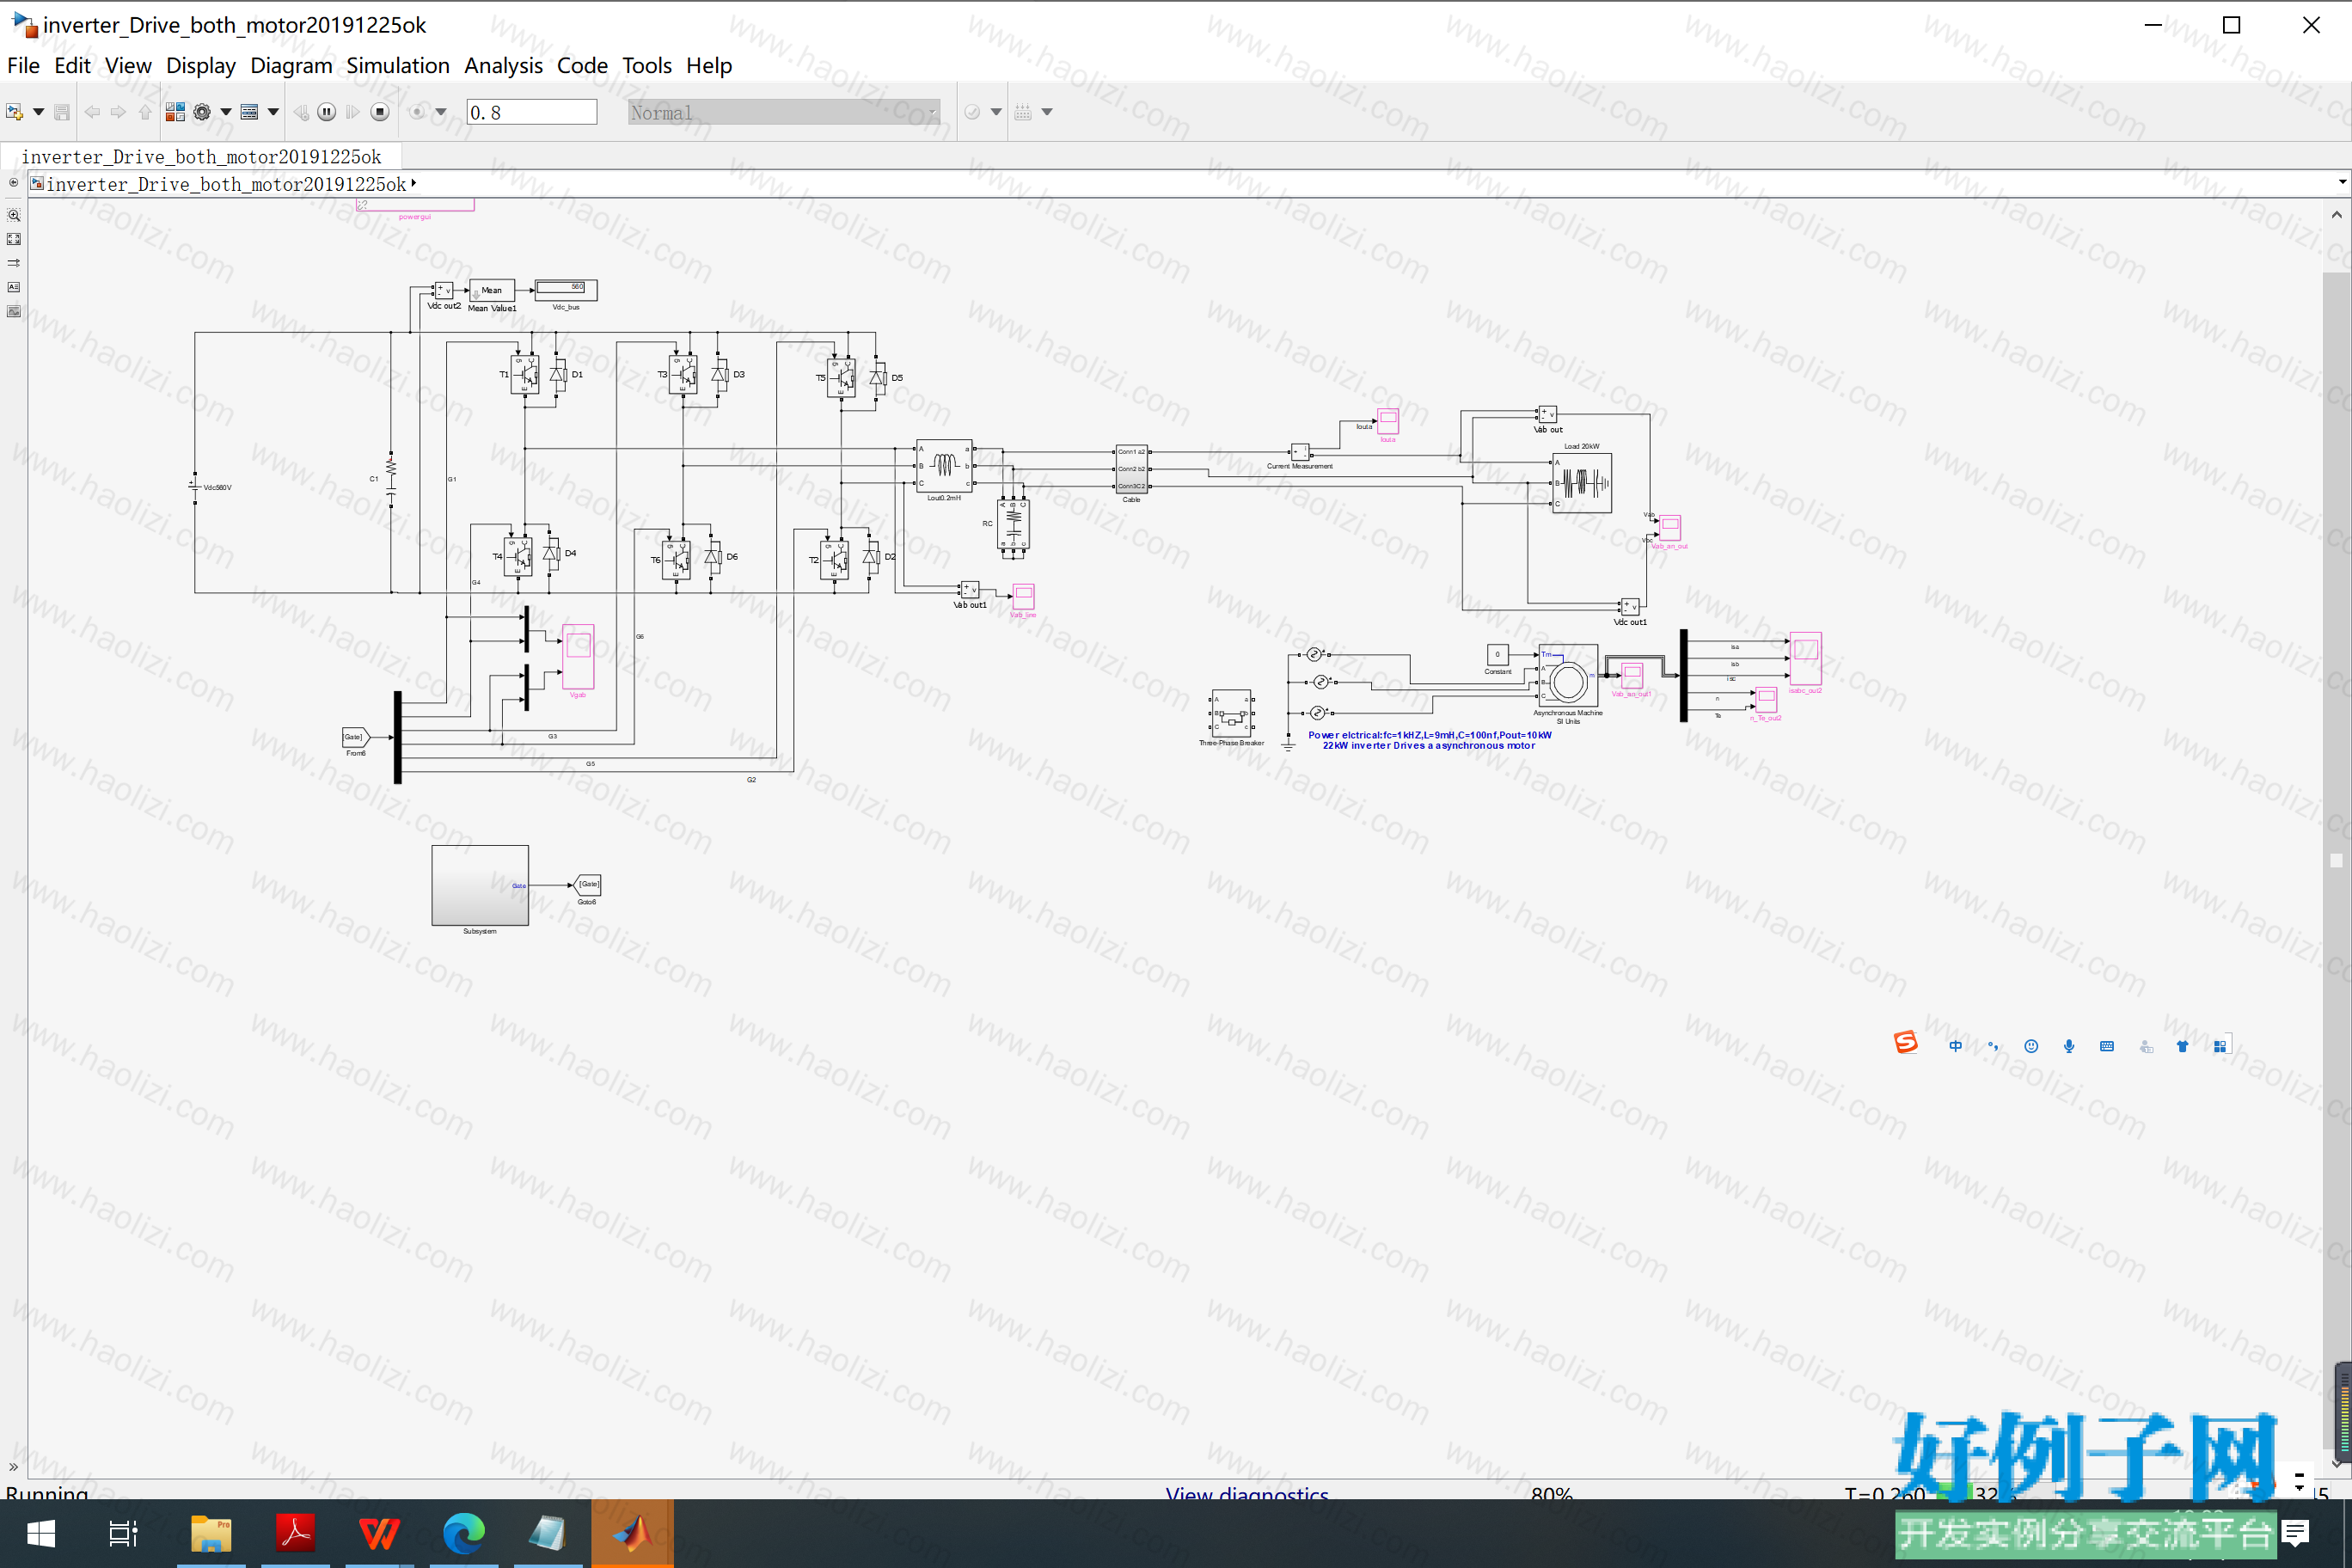Click the Fit to View palette icon
2352x1568 pixels.
pos(14,239)
